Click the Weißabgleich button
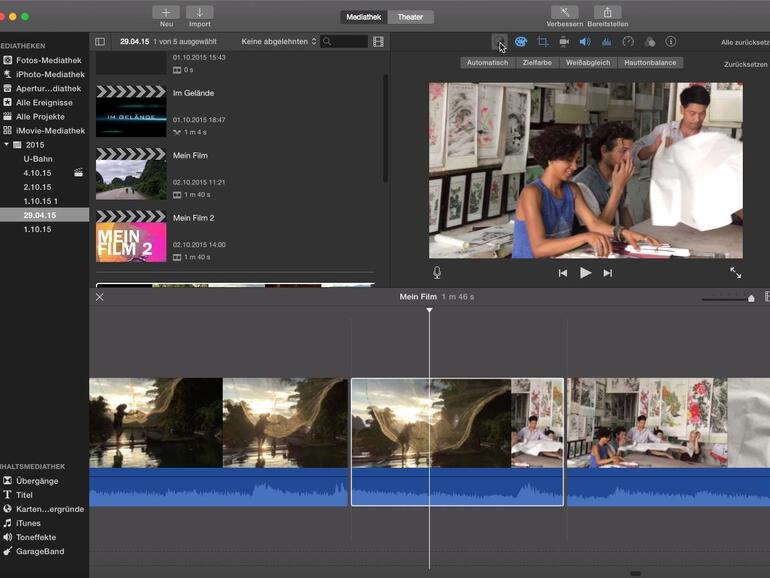 pyautogui.click(x=587, y=63)
